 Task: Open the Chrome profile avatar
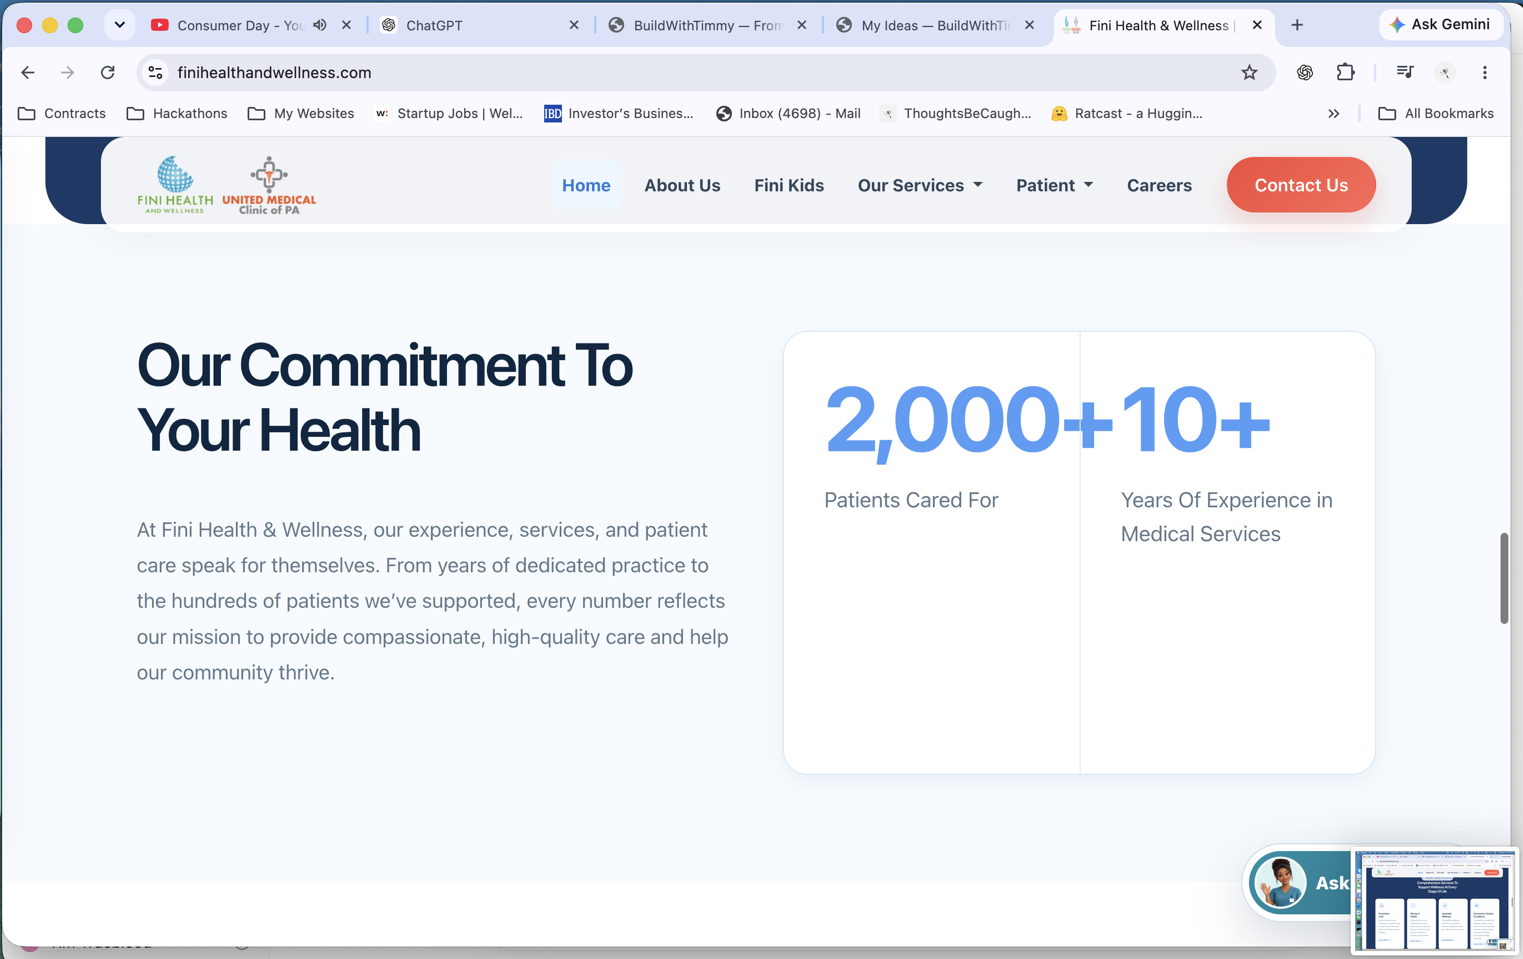[x=1445, y=73]
